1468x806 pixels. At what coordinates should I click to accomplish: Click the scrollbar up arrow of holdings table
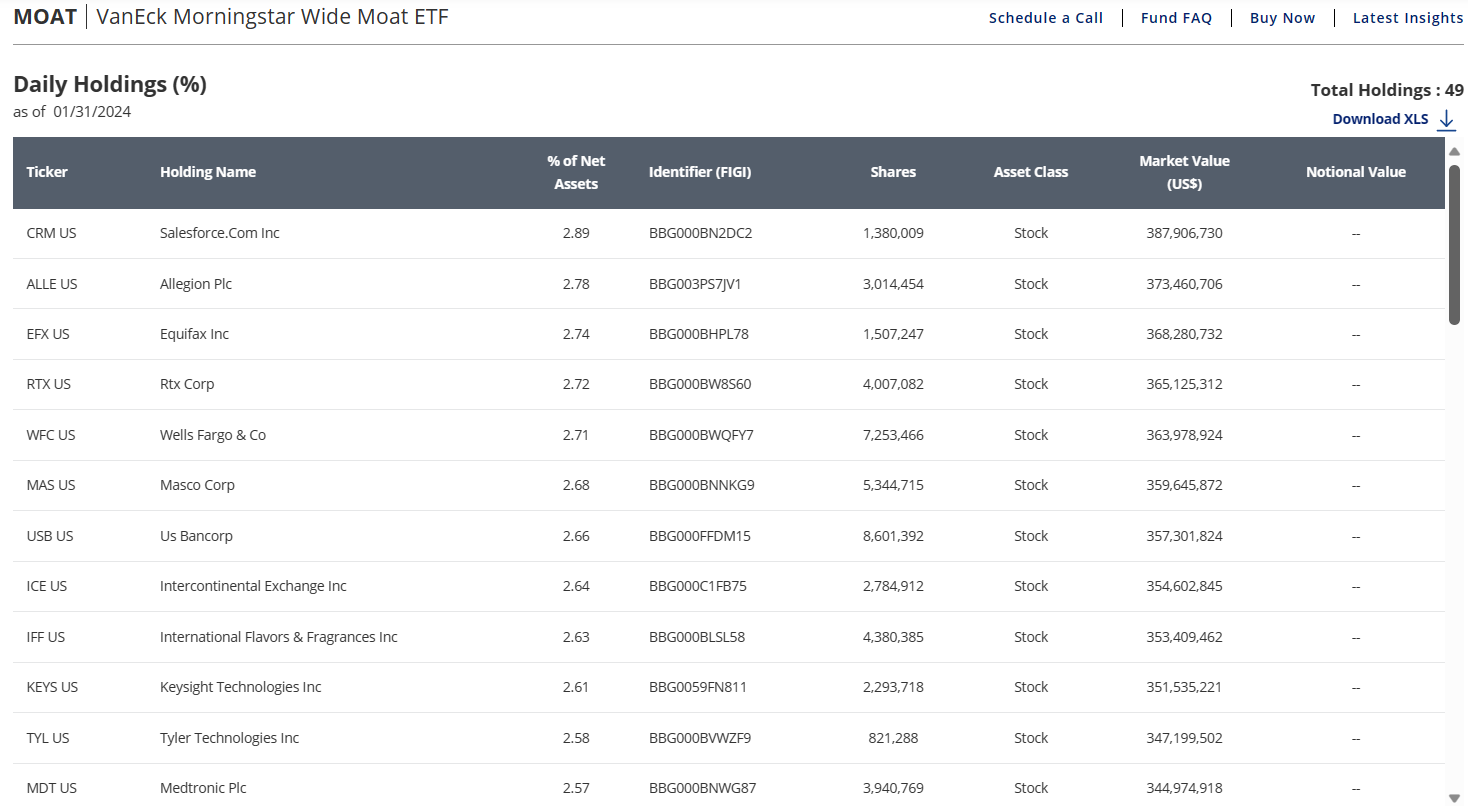(1455, 151)
